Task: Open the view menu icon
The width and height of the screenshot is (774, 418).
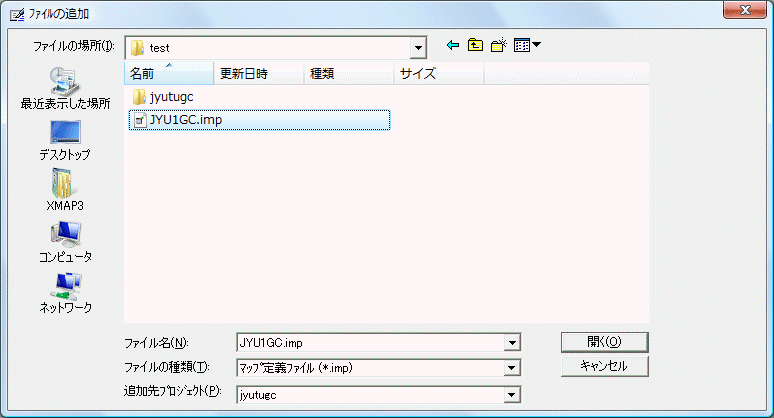Action: tap(527, 45)
